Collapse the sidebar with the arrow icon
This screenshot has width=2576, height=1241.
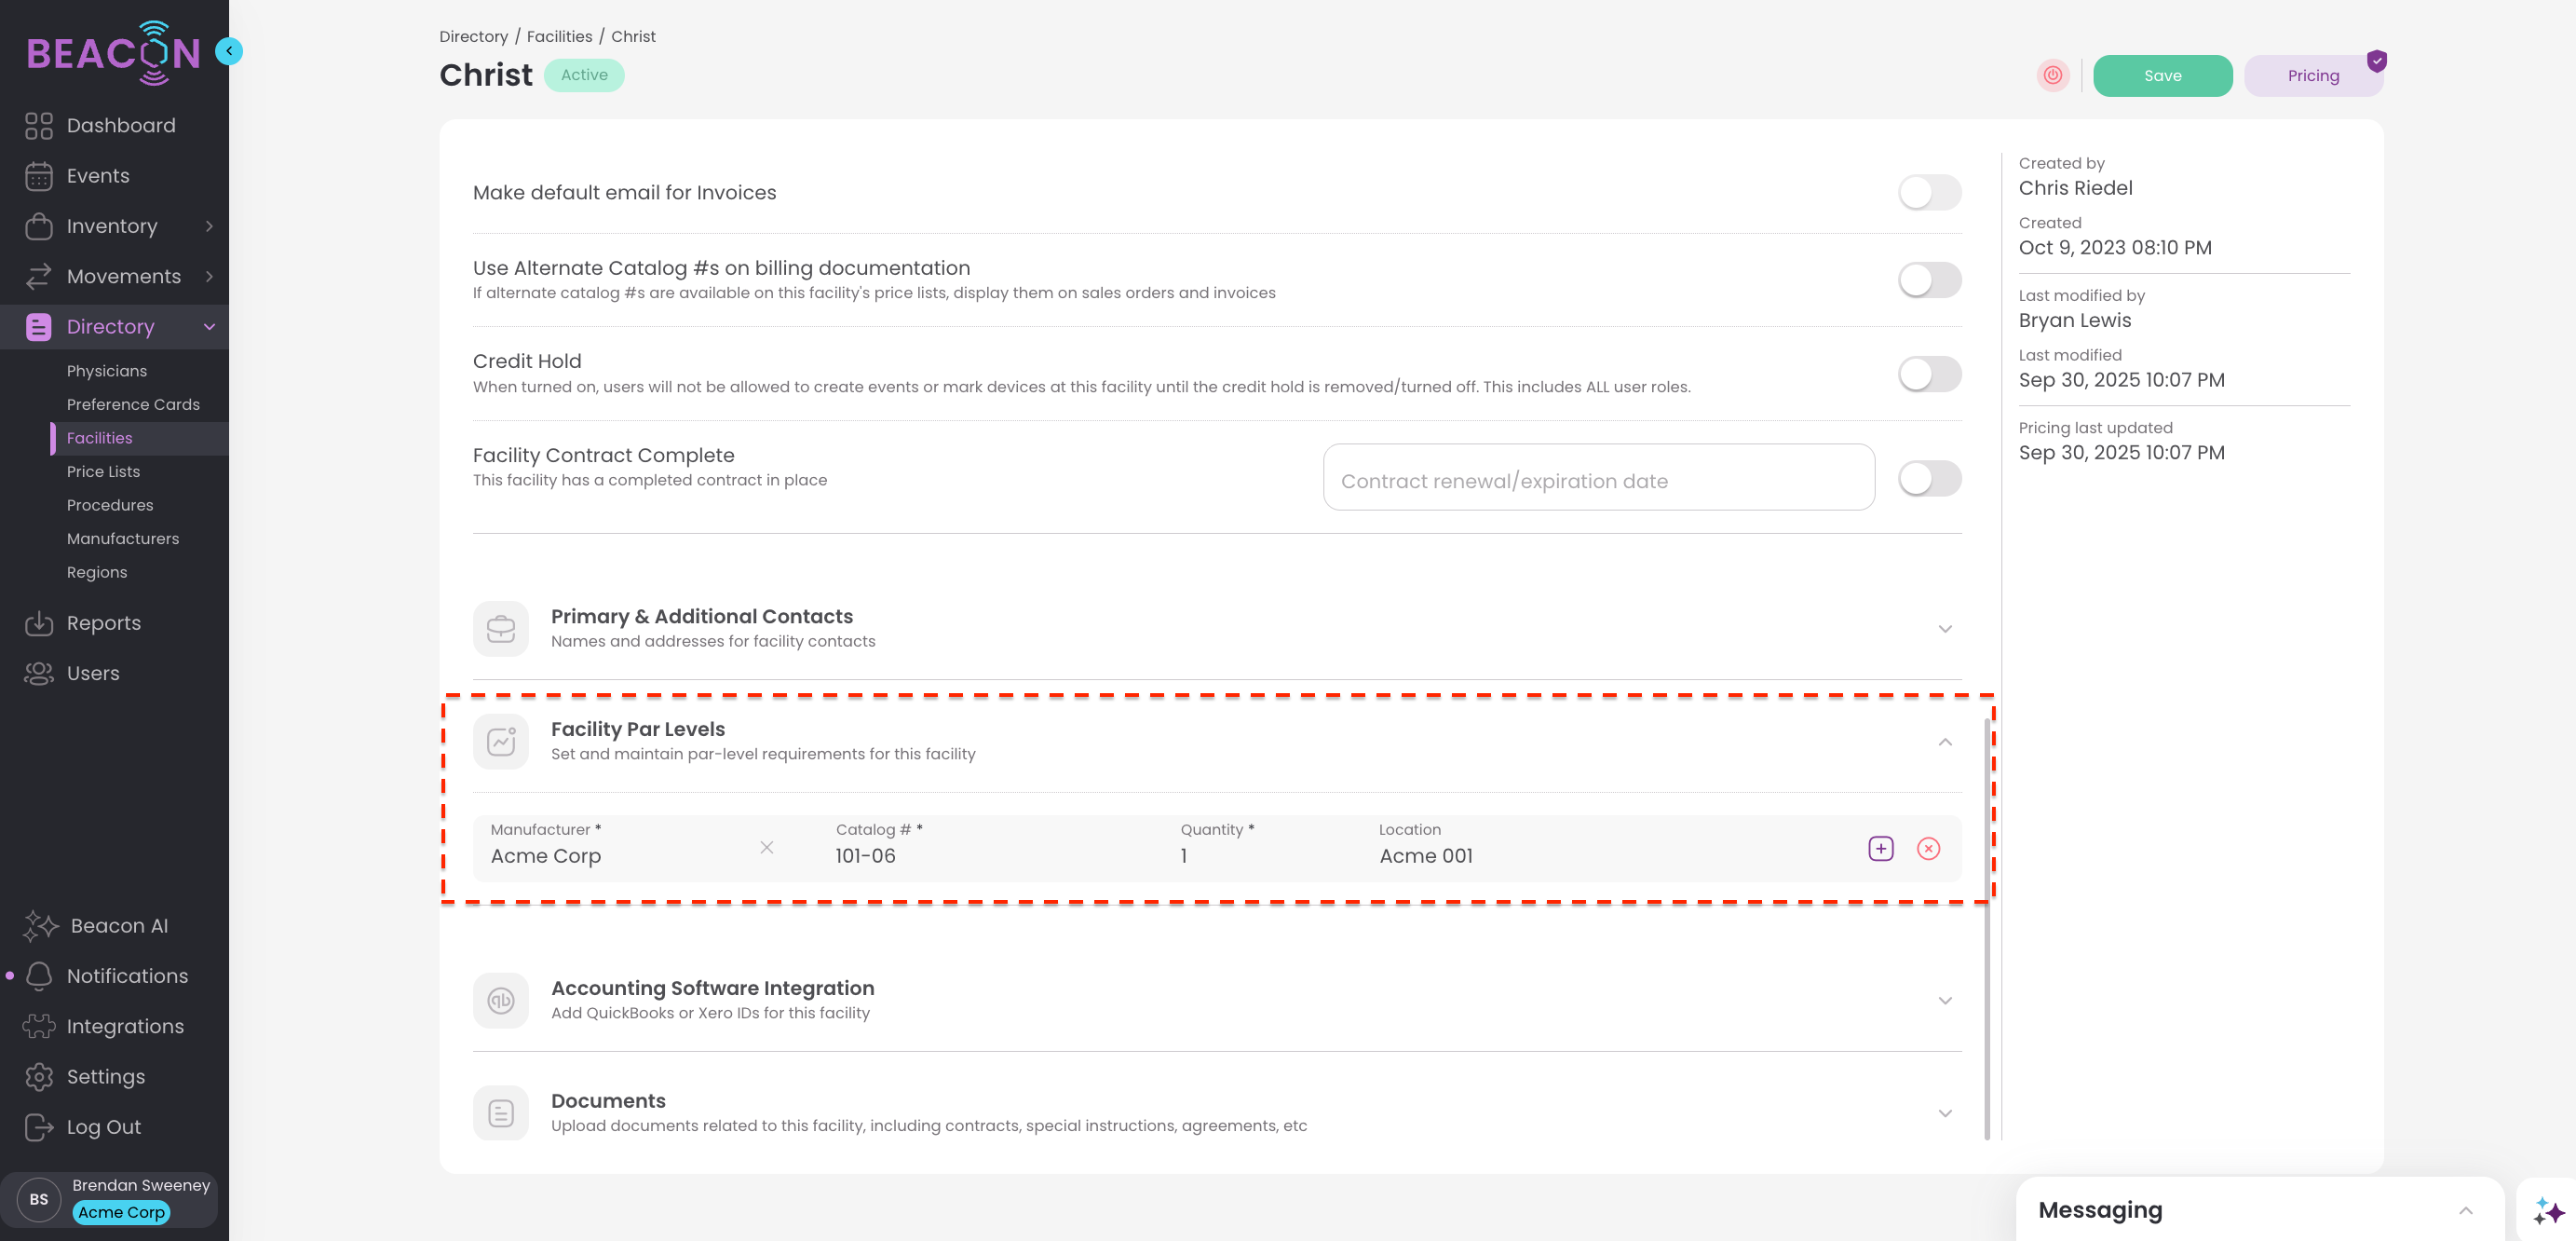(229, 51)
